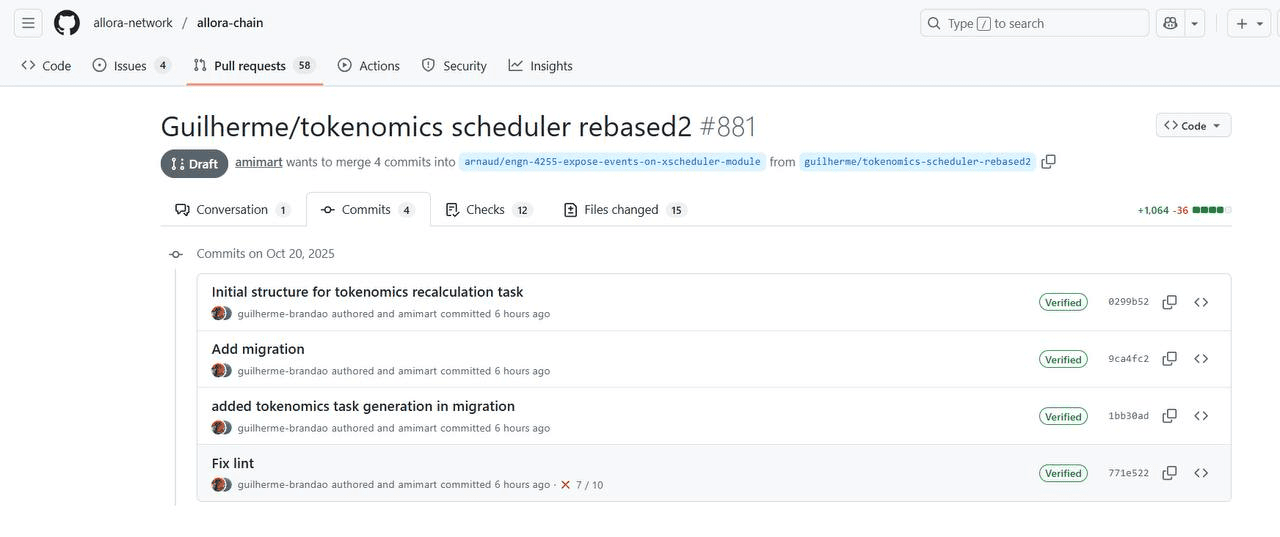Open the hamburger navigation menu
The width and height of the screenshot is (1280, 537).
pyautogui.click(x=28, y=23)
